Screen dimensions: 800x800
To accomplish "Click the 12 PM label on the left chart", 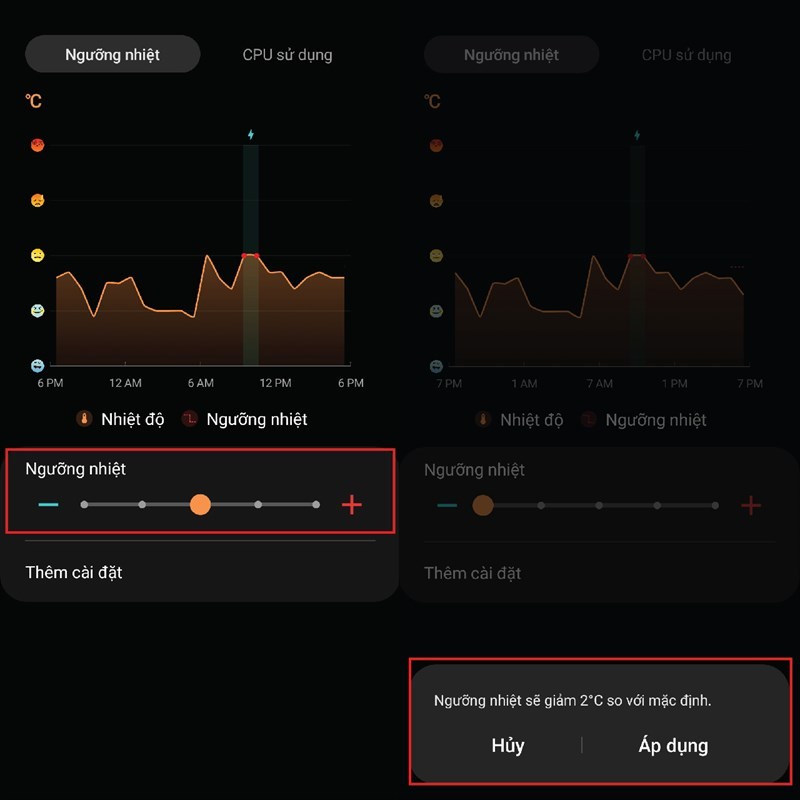I will pyautogui.click(x=276, y=383).
